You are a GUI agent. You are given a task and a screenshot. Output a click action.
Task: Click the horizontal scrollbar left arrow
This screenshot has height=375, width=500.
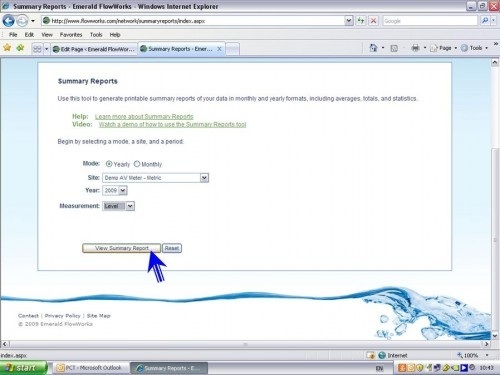[x=5, y=344]
